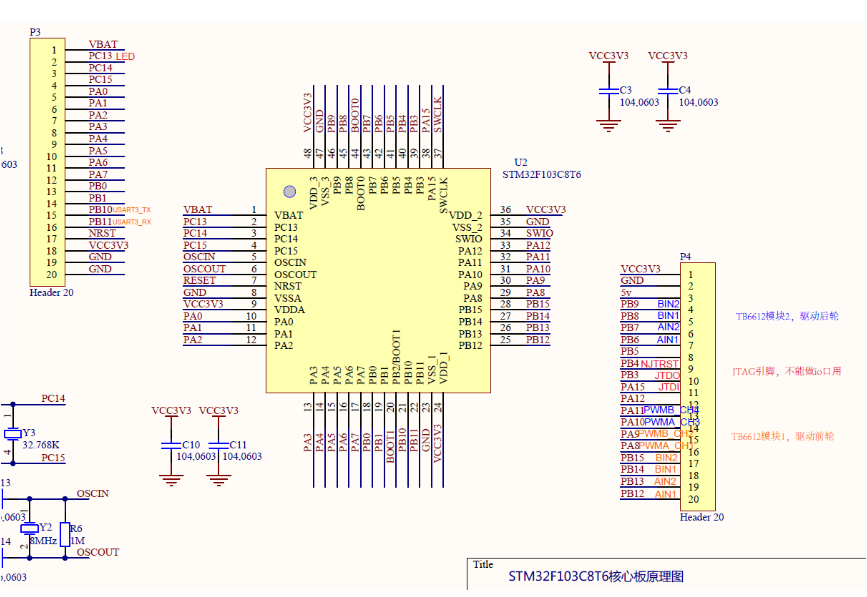The image size is (867, 597).
Task: Click the 104,0603 value beside C3
Action: coord(640,102)
